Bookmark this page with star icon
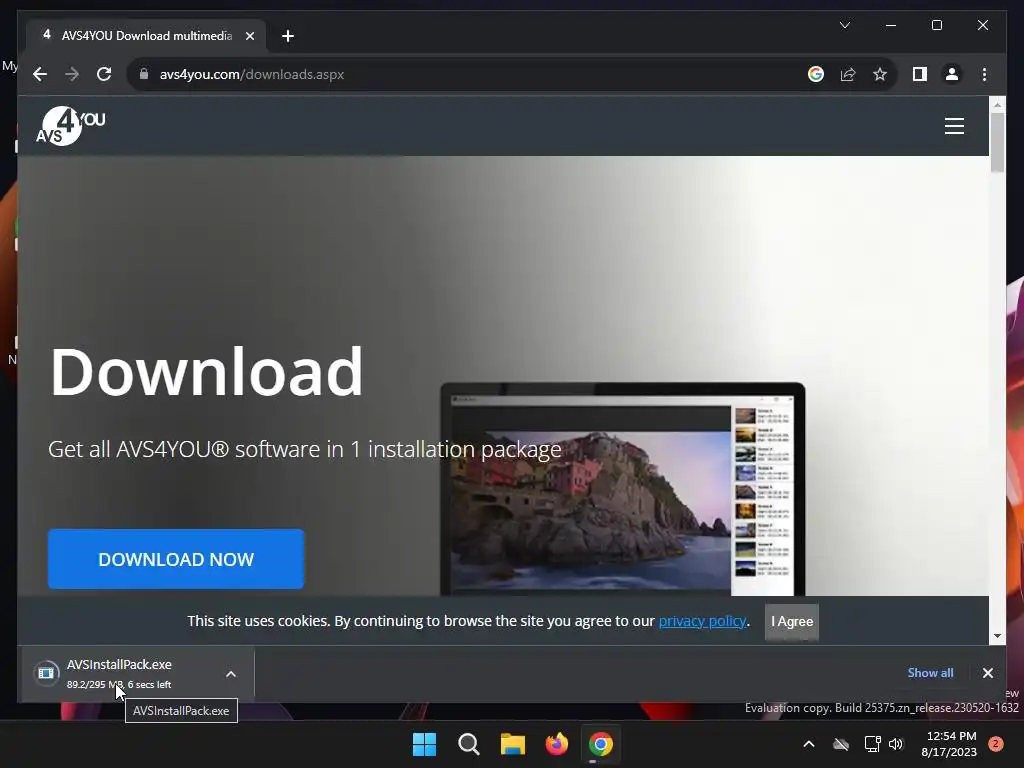 [880, 74]
